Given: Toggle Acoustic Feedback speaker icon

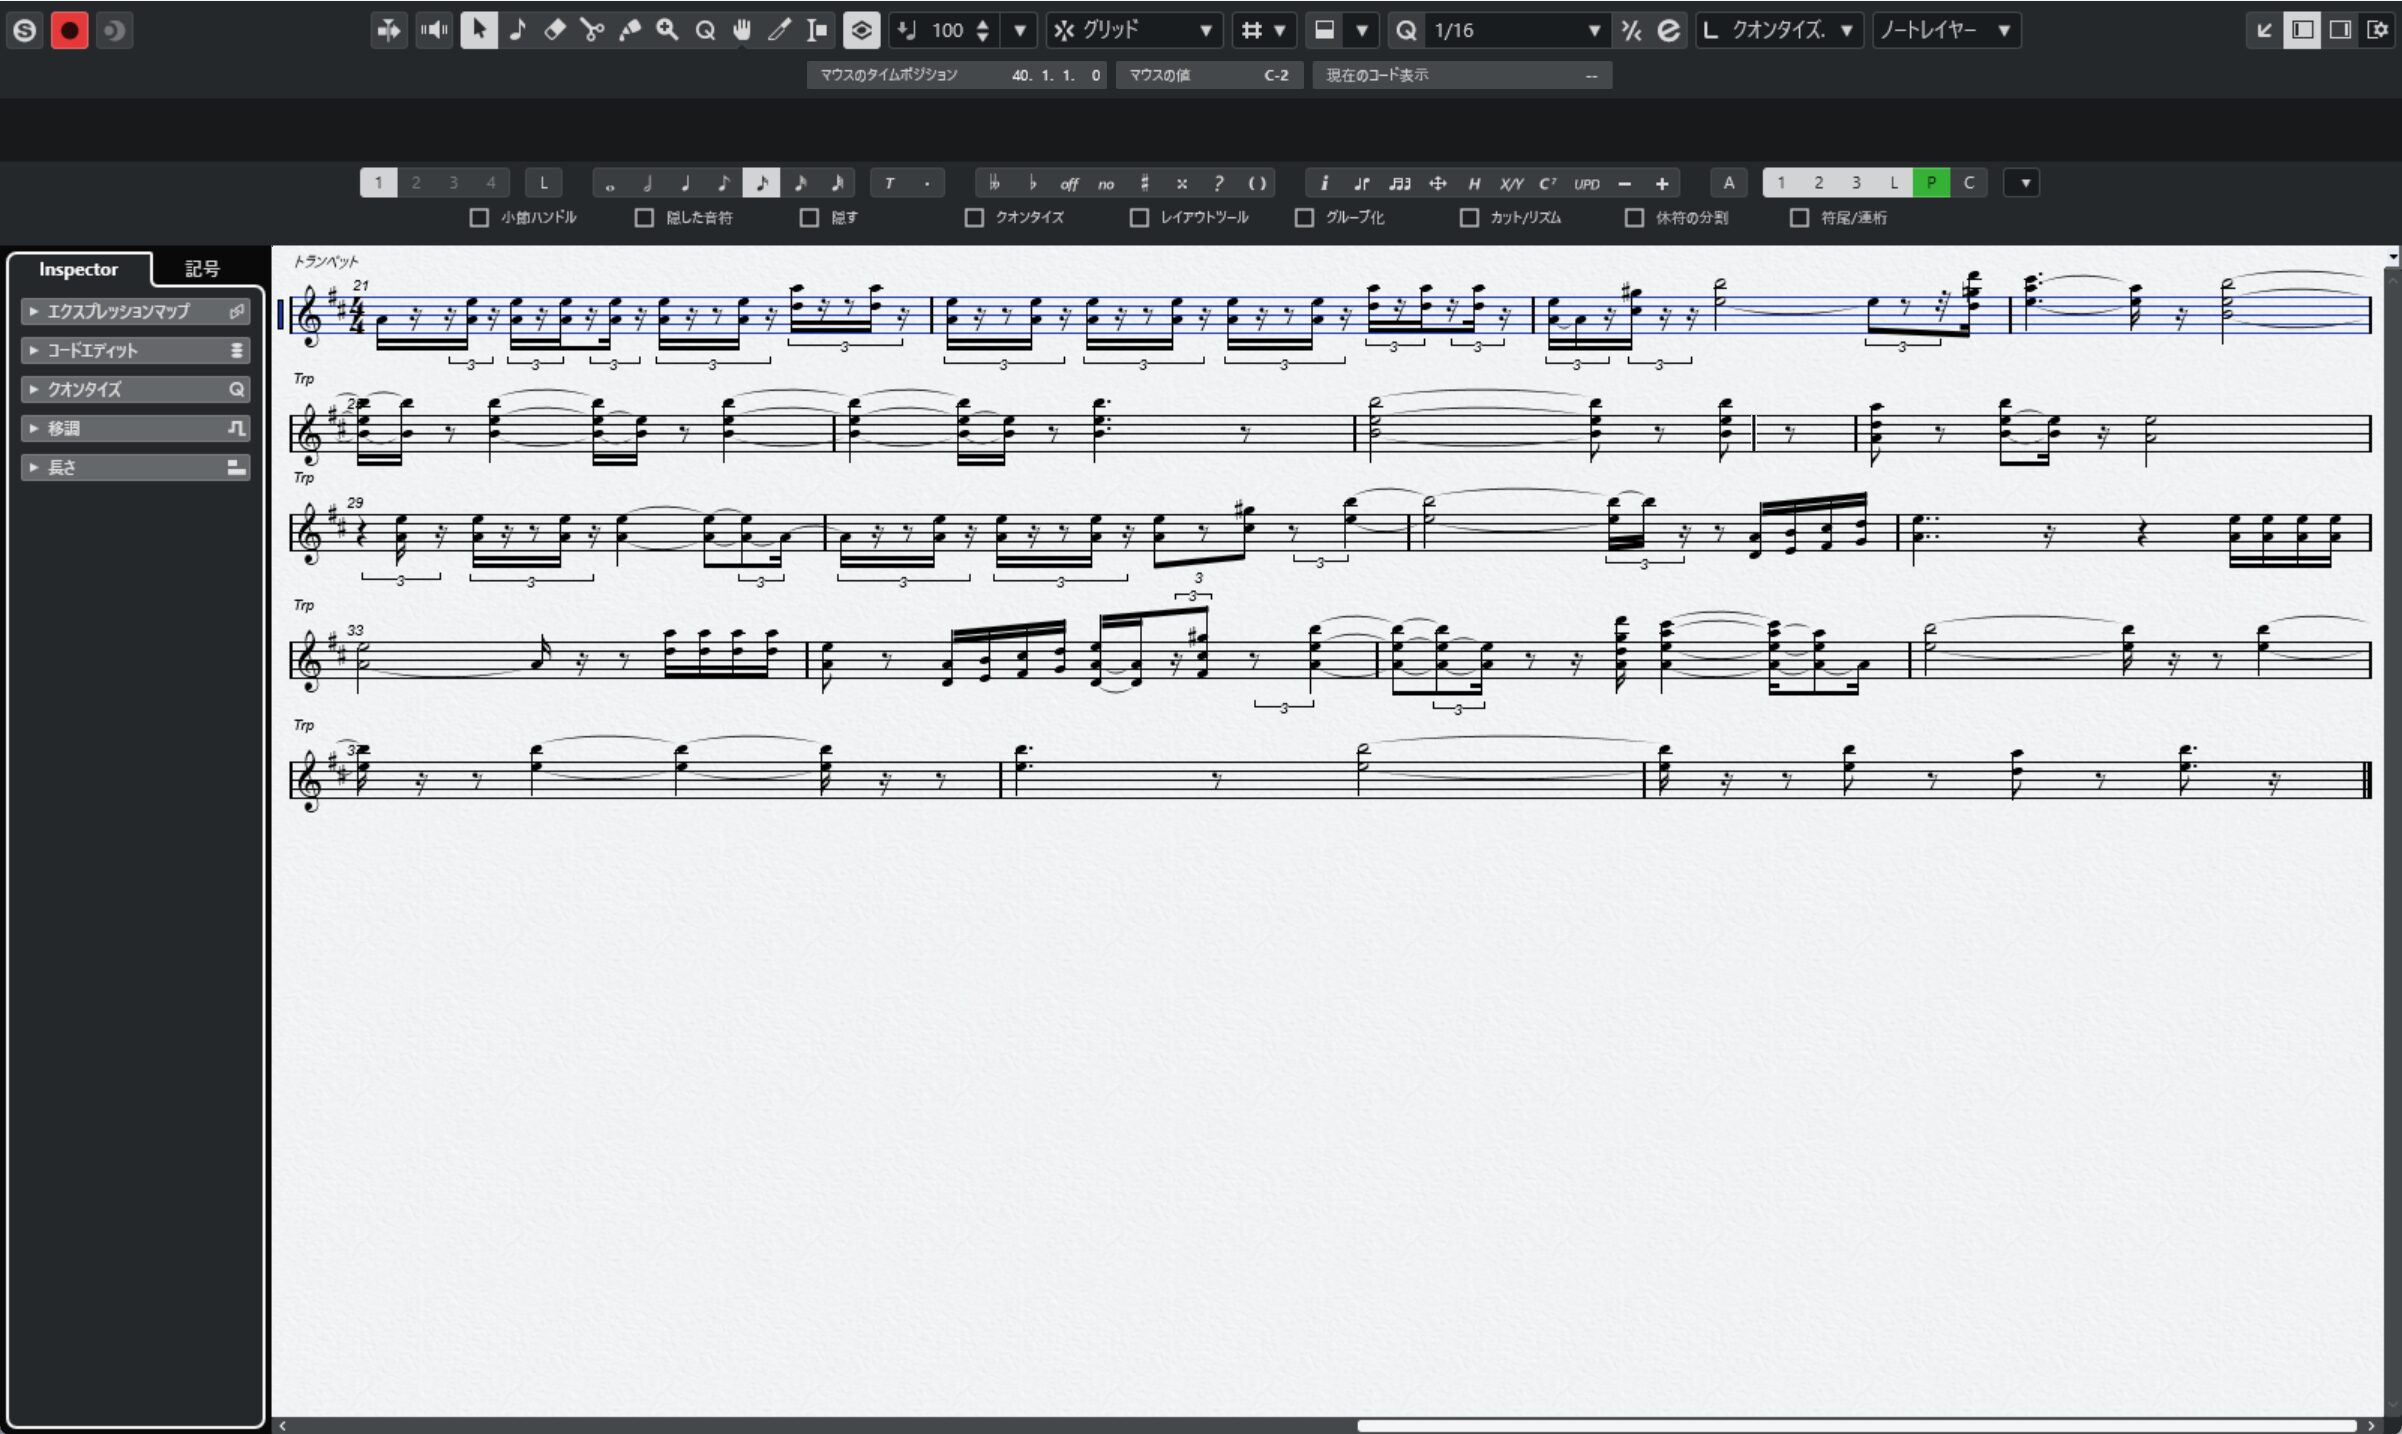Looking at the screenshot, I should coord(434,30).
